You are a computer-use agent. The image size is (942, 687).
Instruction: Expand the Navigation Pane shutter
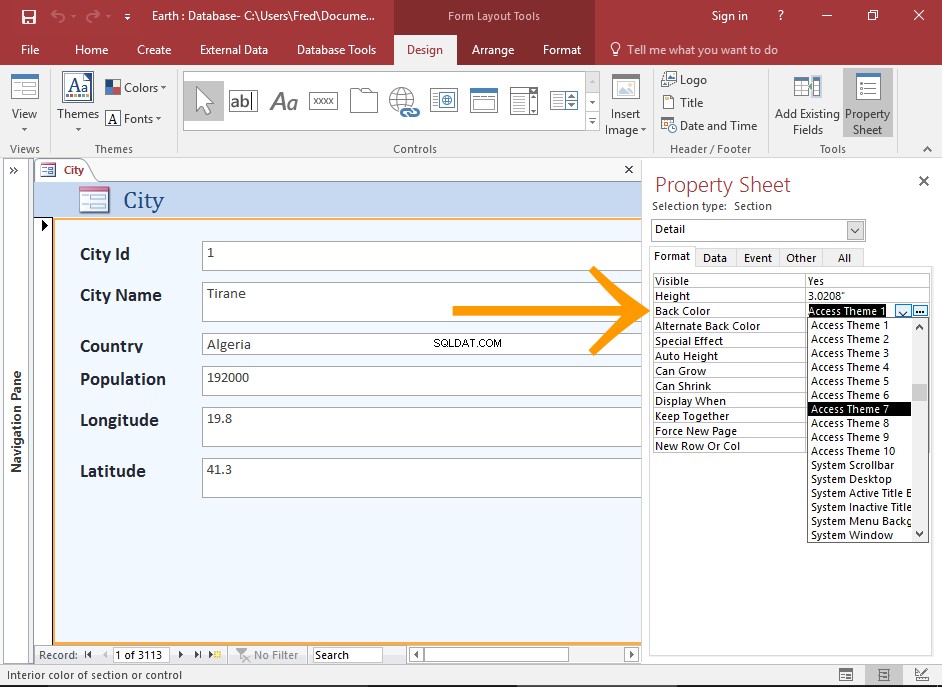pyautogui.click(x=14, y=171)
